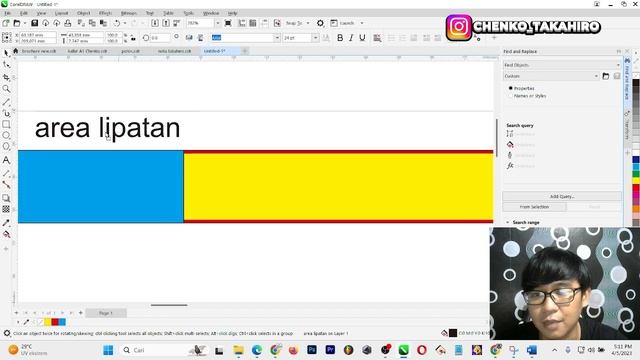Add a new page with plus button
Image resolution: width=640 pixels, height=360 pixels.
pyautogui.click(x=80, y=313)
